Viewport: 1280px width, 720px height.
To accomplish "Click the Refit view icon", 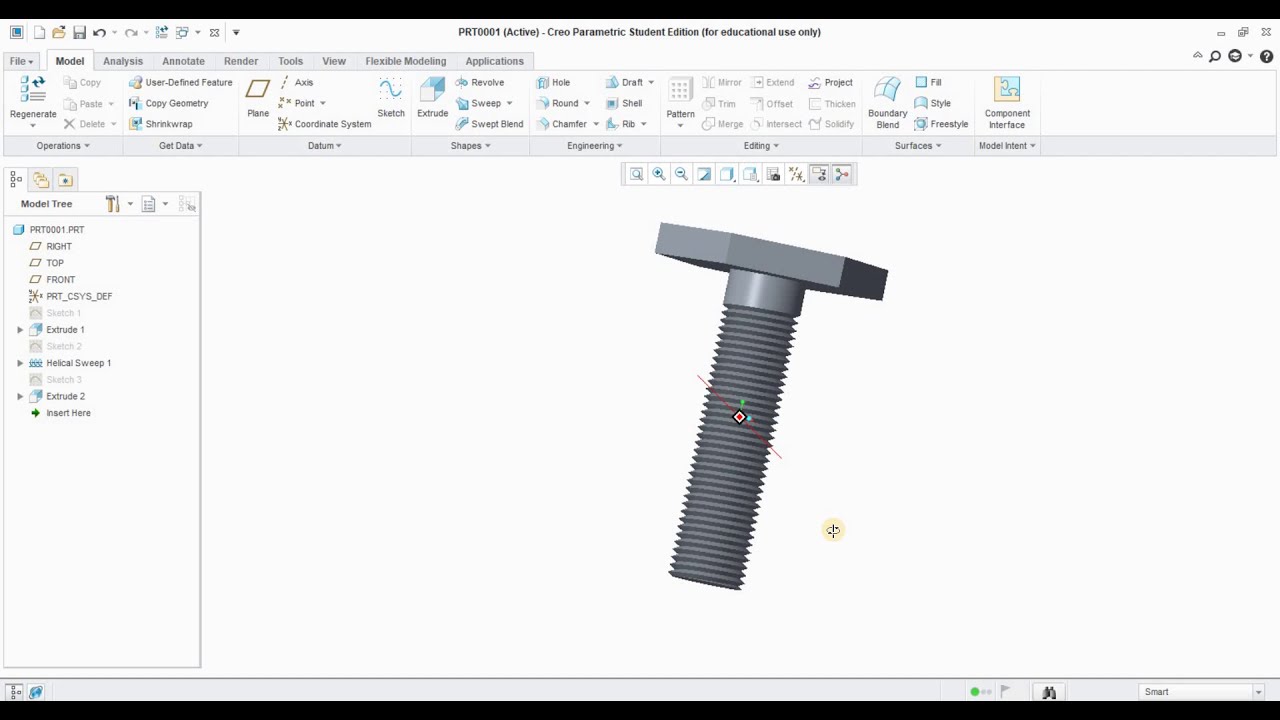I will pos(636,174).
